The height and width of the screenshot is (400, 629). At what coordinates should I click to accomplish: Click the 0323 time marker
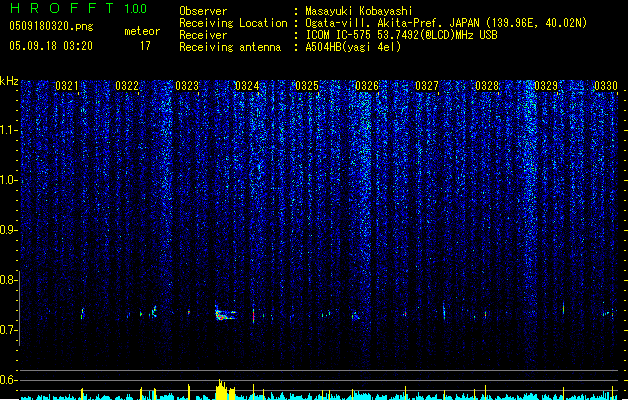187,86
